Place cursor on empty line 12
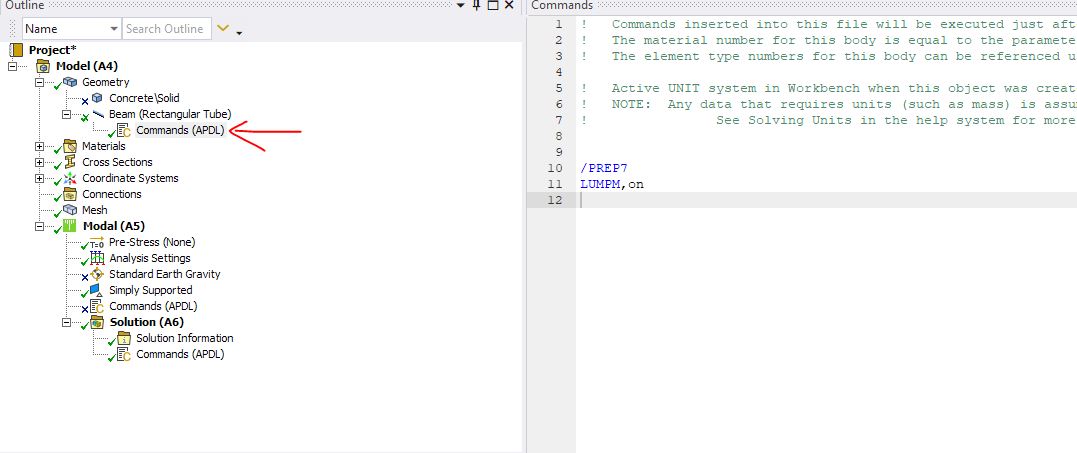The height and width of the screenshot is (453, 1077). click(828, 200)
